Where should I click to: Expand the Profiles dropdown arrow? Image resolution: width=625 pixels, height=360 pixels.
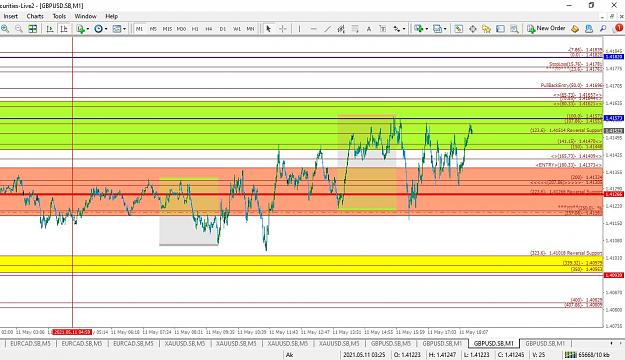point(445,29)
